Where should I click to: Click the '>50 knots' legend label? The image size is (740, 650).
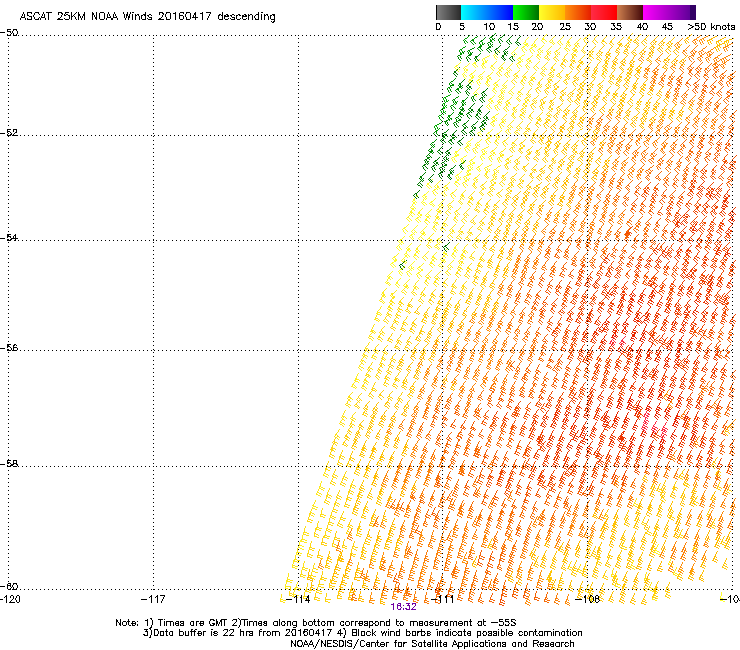tap(711, 27)
